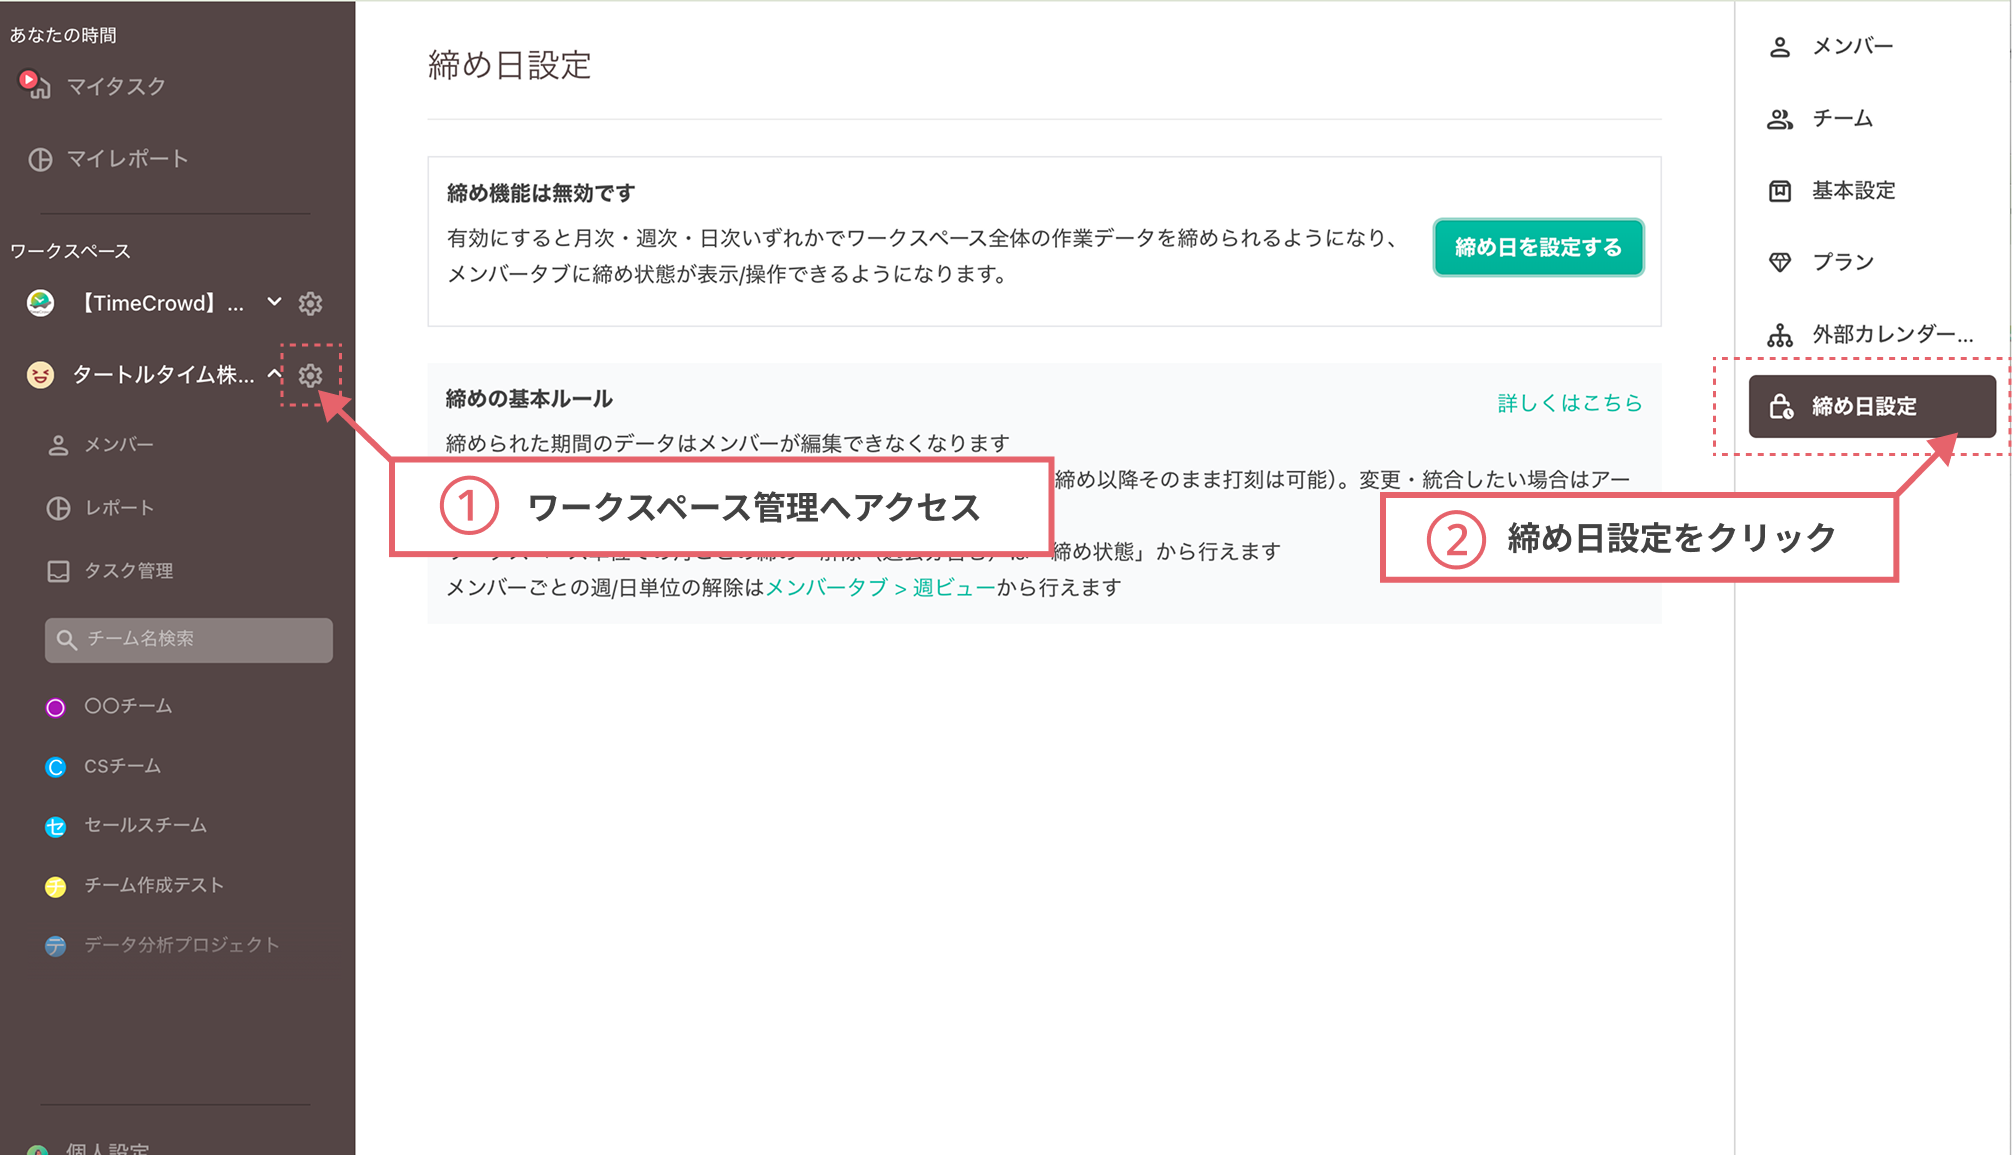
Task: Select the CSチーム team
Action: [x=122, y=766]
